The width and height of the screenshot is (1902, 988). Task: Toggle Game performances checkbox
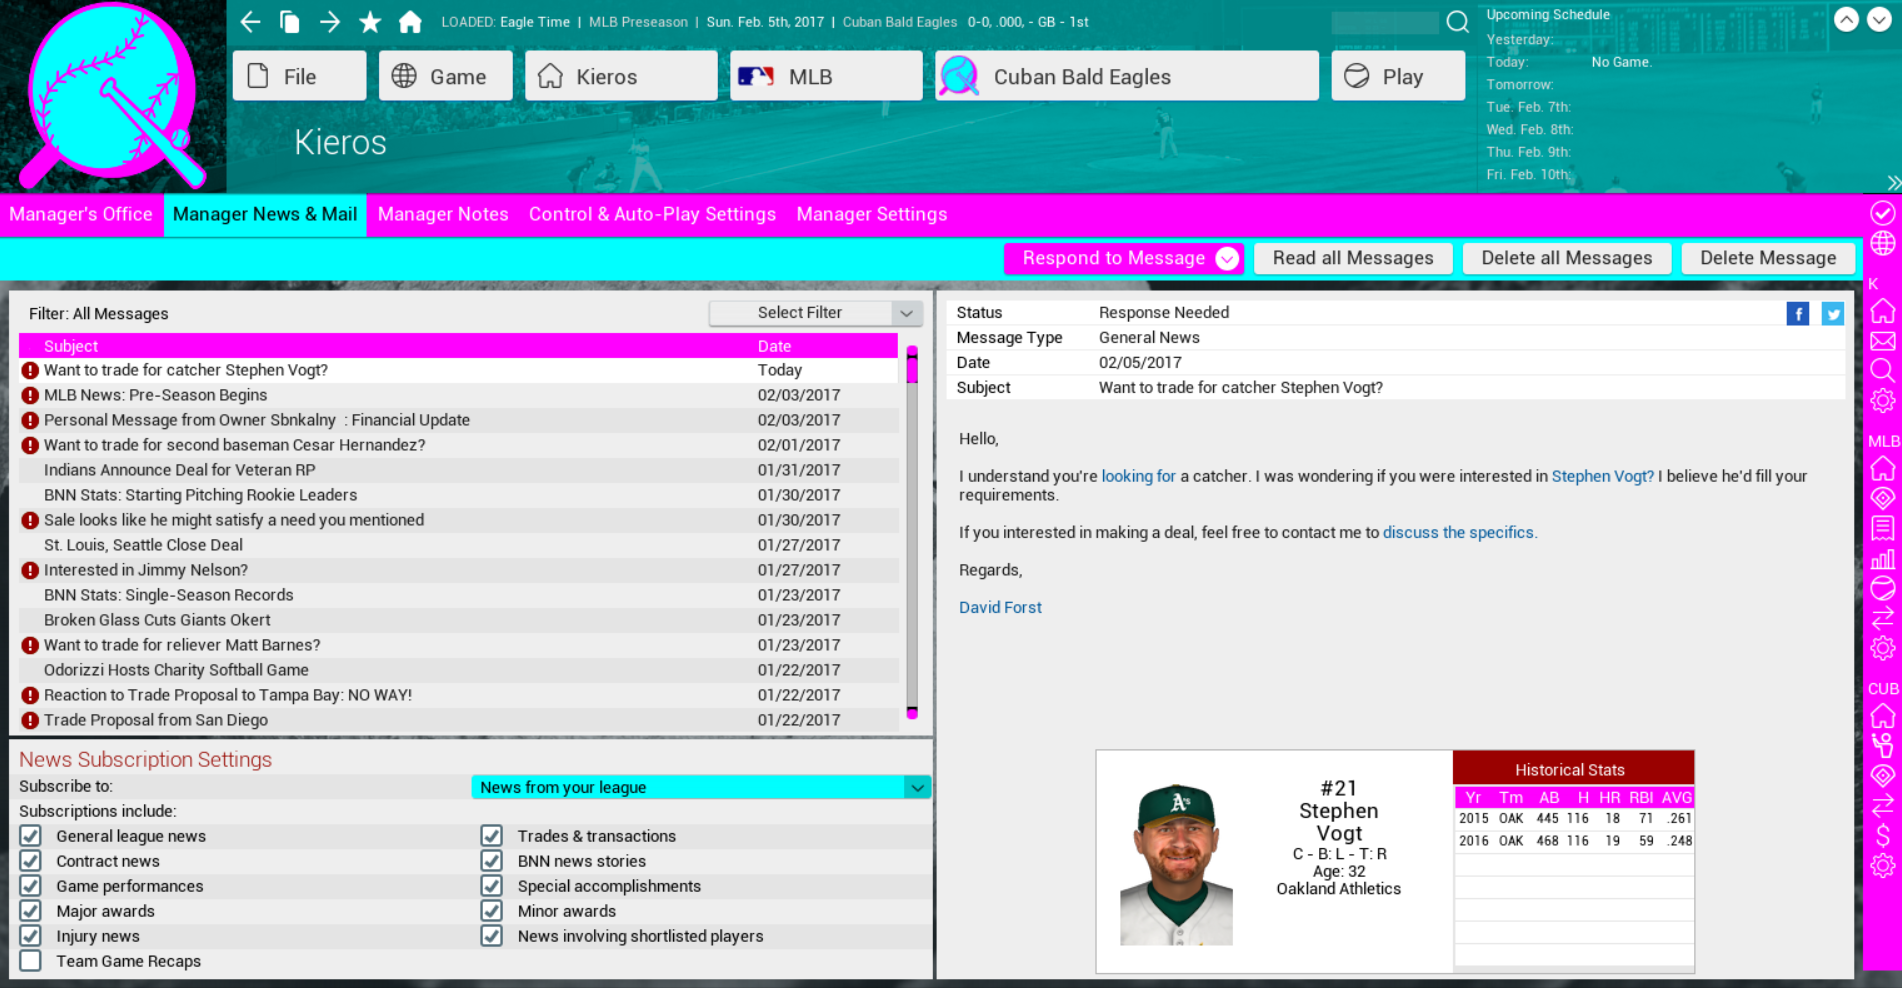click(x=31, y=886)
